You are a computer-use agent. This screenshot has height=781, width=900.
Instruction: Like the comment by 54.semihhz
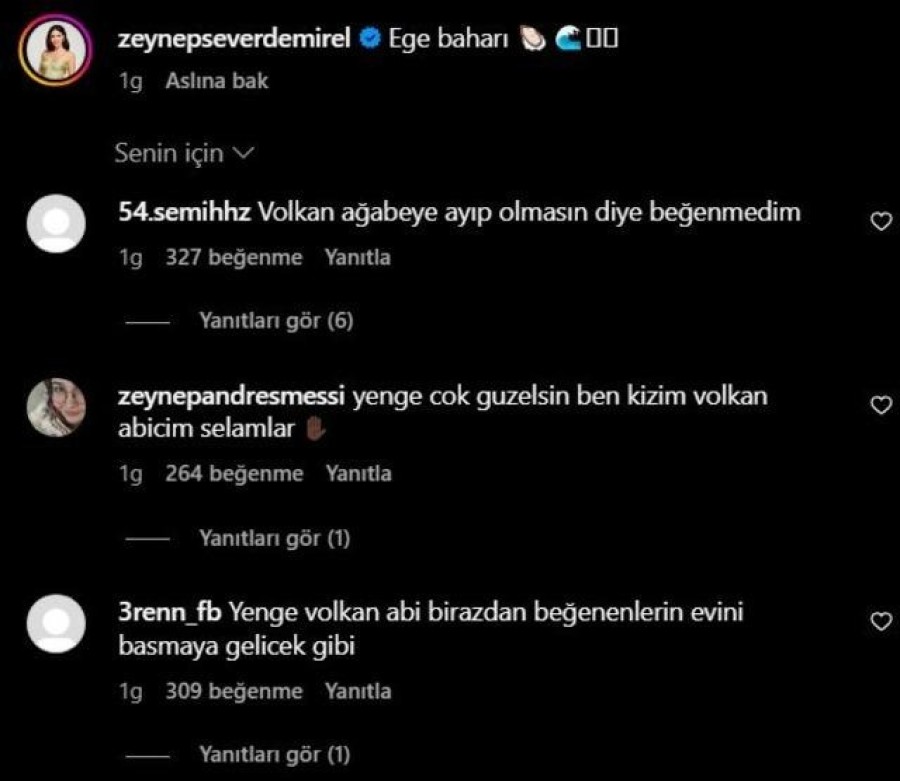(x=881, y=221)
